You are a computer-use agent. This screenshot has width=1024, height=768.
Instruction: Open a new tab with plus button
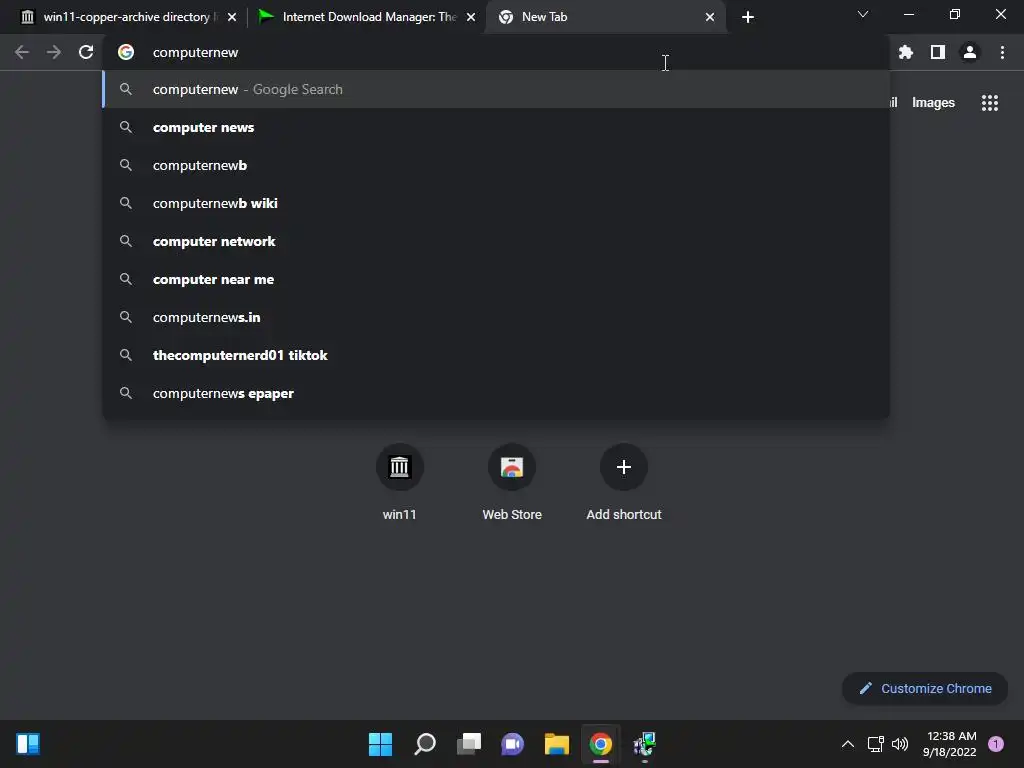748,17
